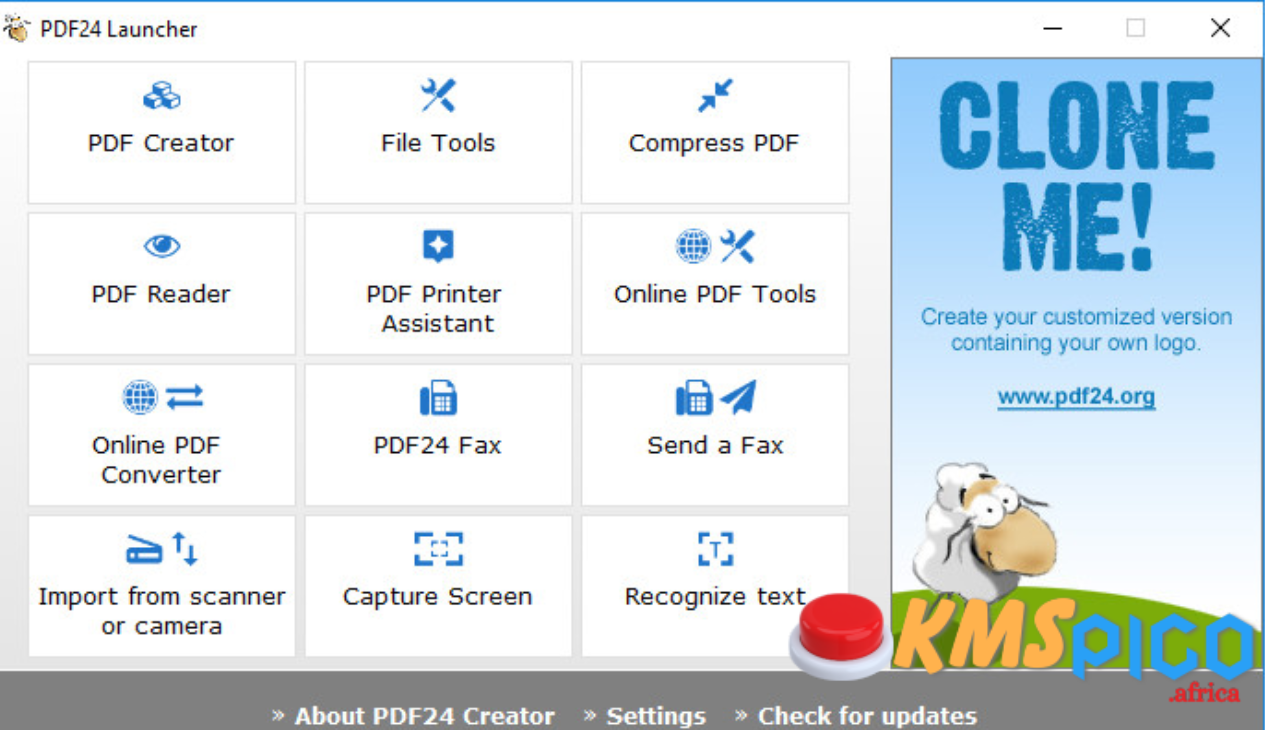Click the Import from scanner icon
This screenshot has height=730, width=1280.
(x=162, y=549)
